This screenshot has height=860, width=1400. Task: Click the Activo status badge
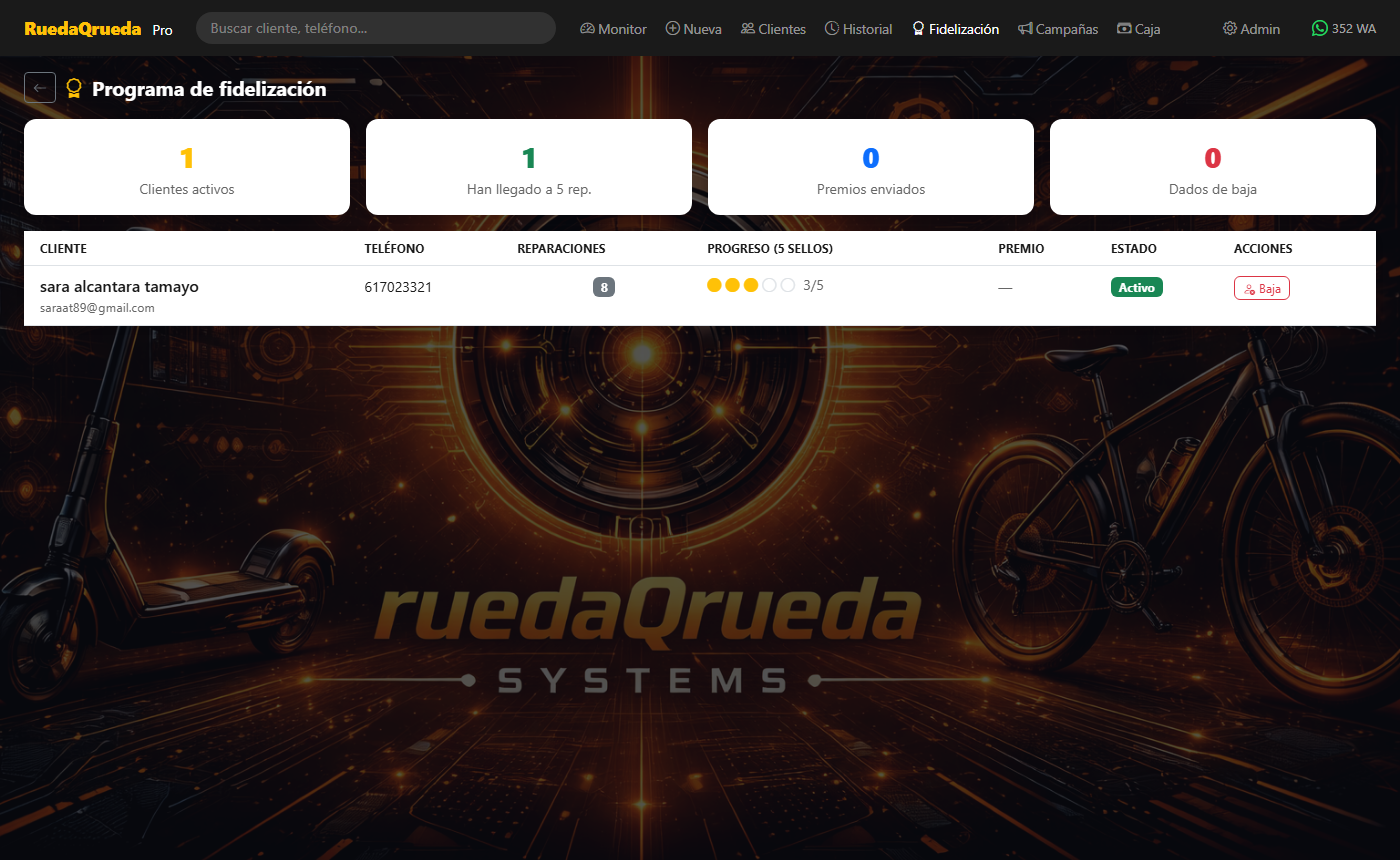[1136, 288]
